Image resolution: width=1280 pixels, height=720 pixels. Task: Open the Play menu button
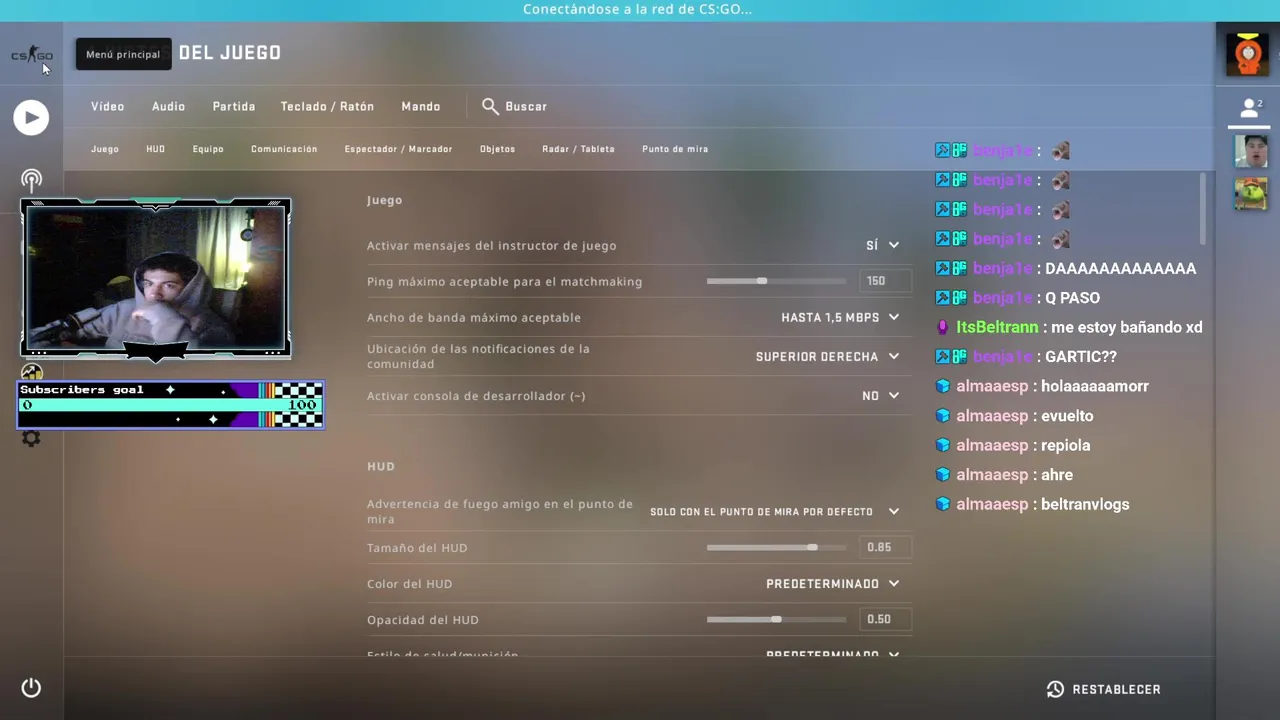pos(31,118)
